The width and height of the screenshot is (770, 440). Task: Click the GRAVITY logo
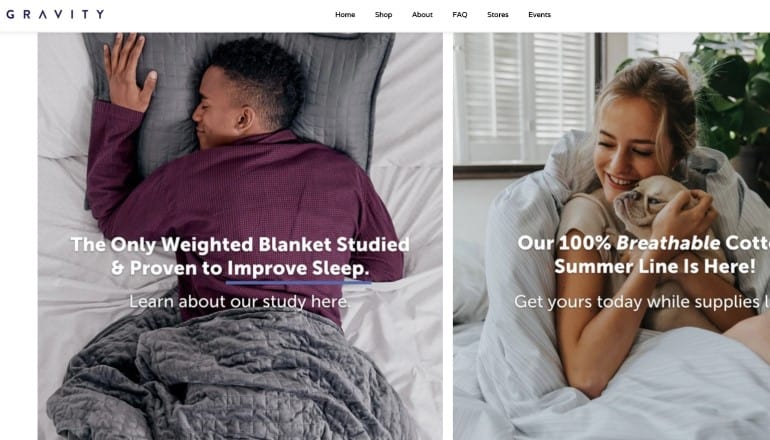pyautogui.click(x=55, y=14)
